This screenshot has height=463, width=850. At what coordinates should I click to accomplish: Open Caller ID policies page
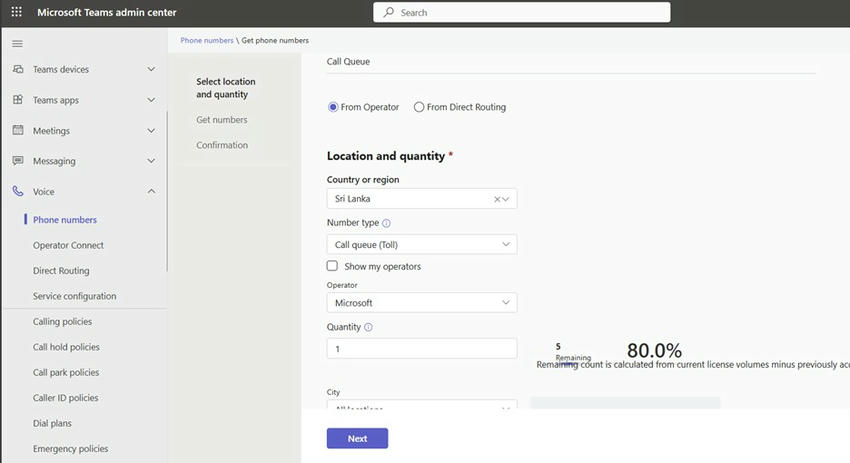(66, 398)
